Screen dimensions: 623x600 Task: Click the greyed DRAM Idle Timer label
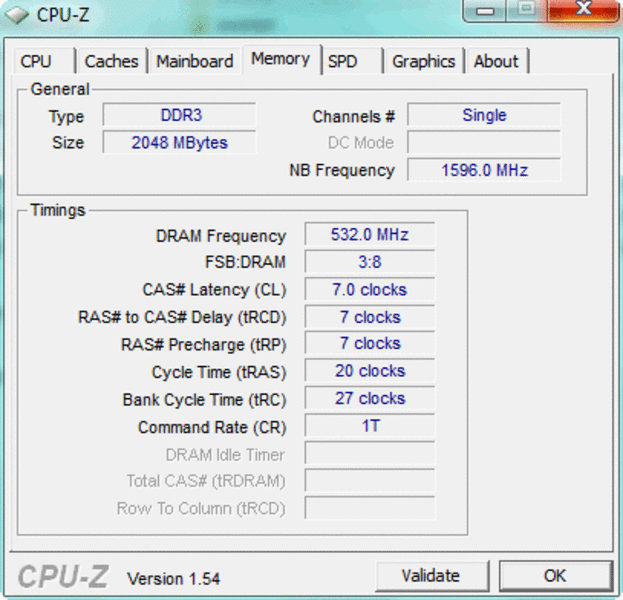tap(226, 455)
